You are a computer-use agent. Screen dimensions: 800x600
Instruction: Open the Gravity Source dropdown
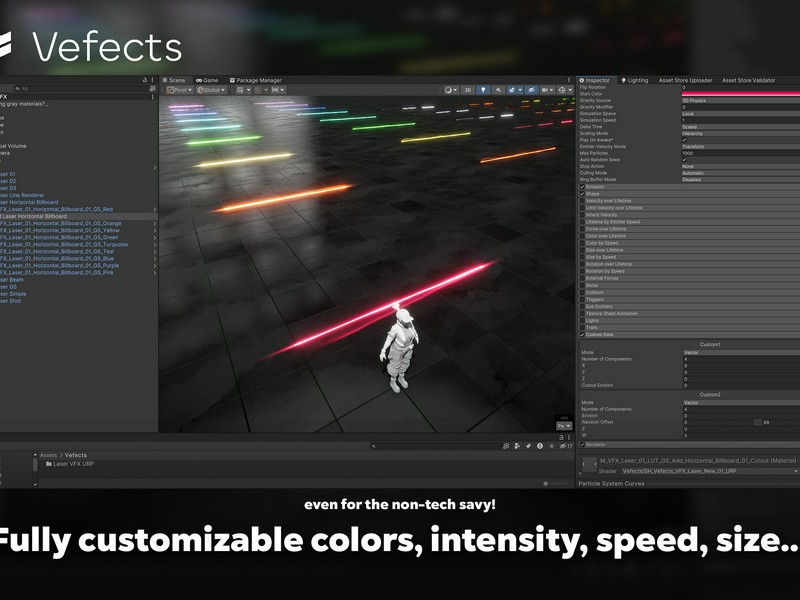pos(741,101)
